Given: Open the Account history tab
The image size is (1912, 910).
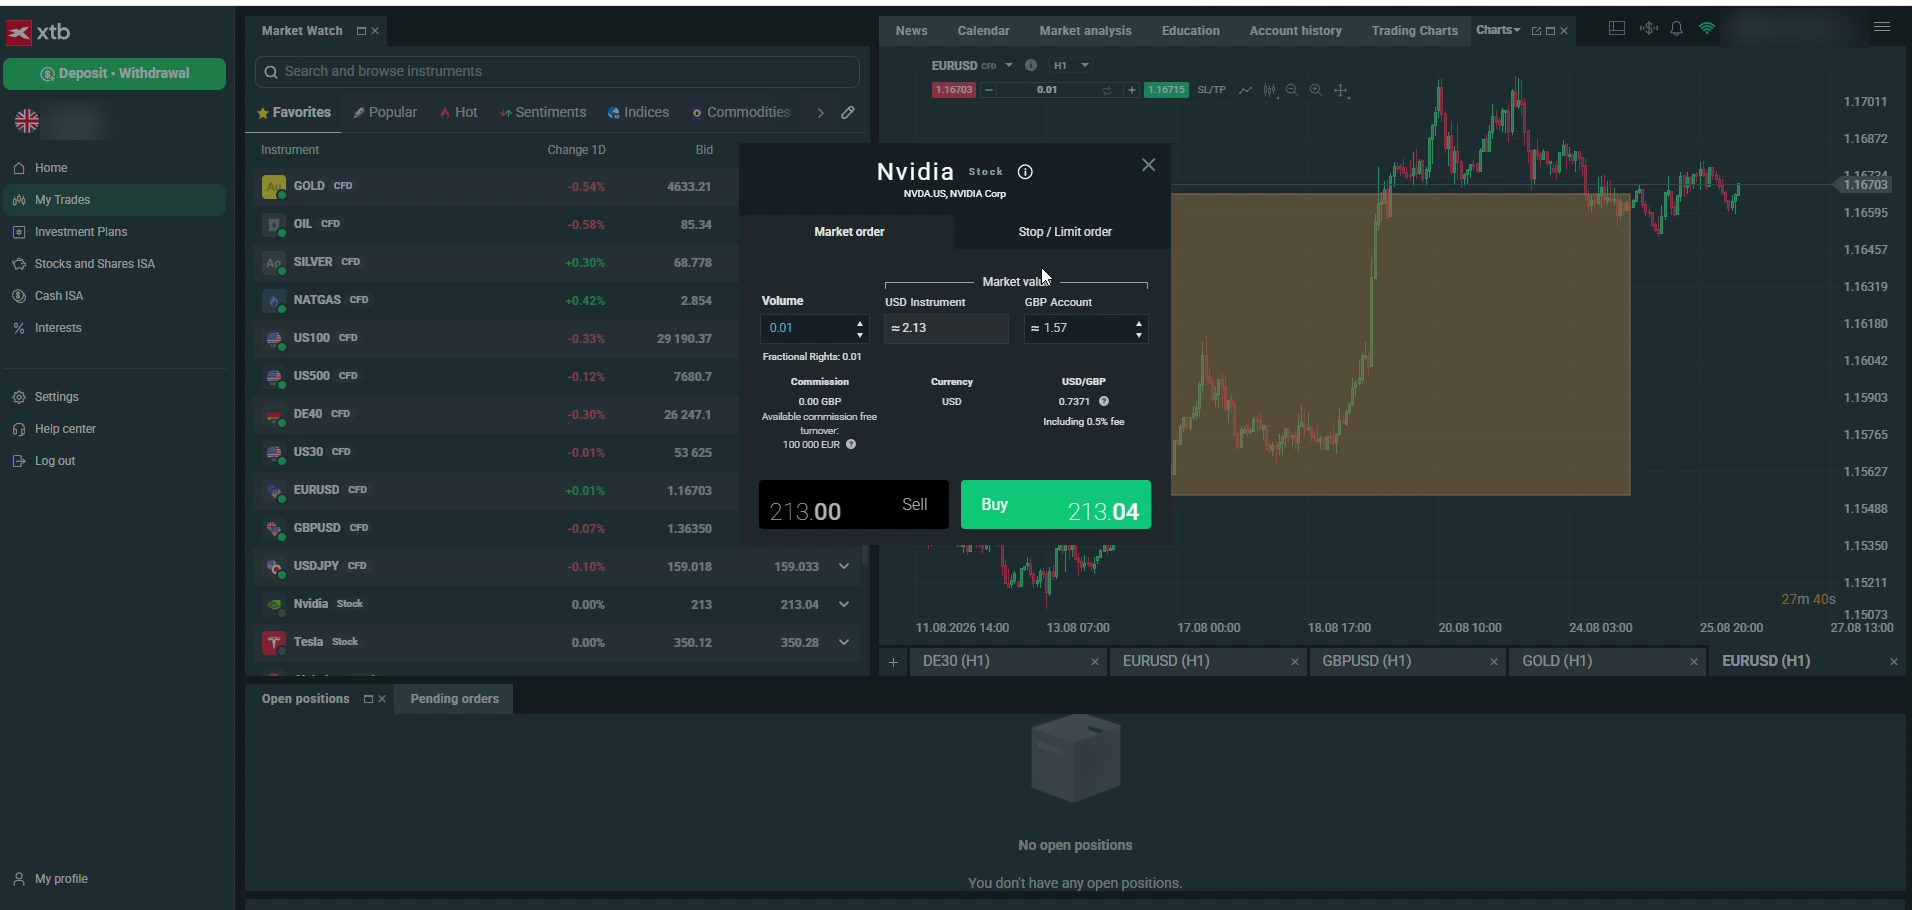Looking at the screenshot, I should [x=1295, y=31].
